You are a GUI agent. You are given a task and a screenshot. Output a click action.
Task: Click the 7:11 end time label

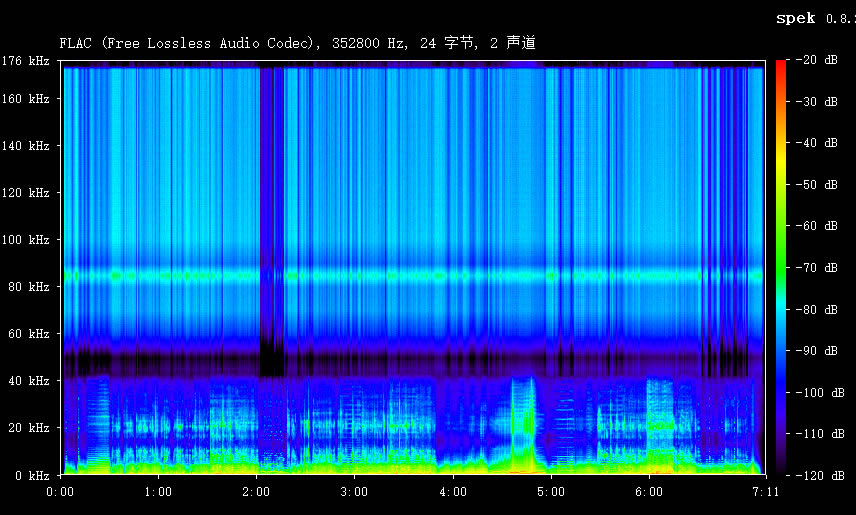765,492
